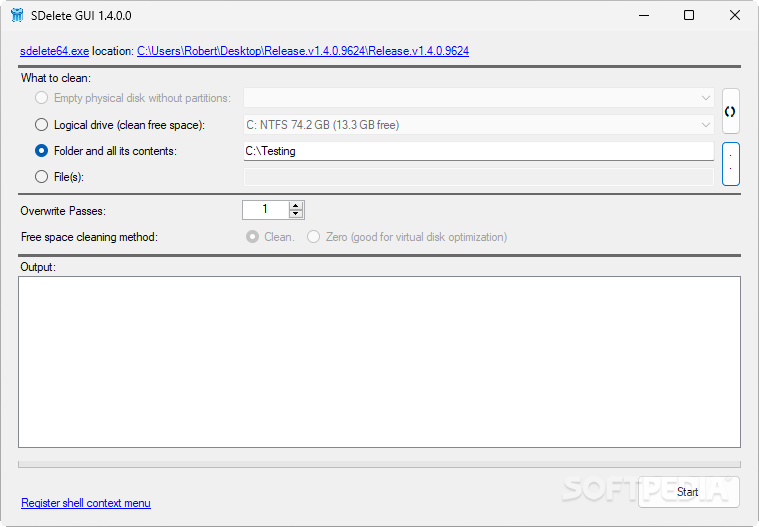Click the progress bar below Output
The height and width of the screenshot is (527, 759).
pos(380,465)
